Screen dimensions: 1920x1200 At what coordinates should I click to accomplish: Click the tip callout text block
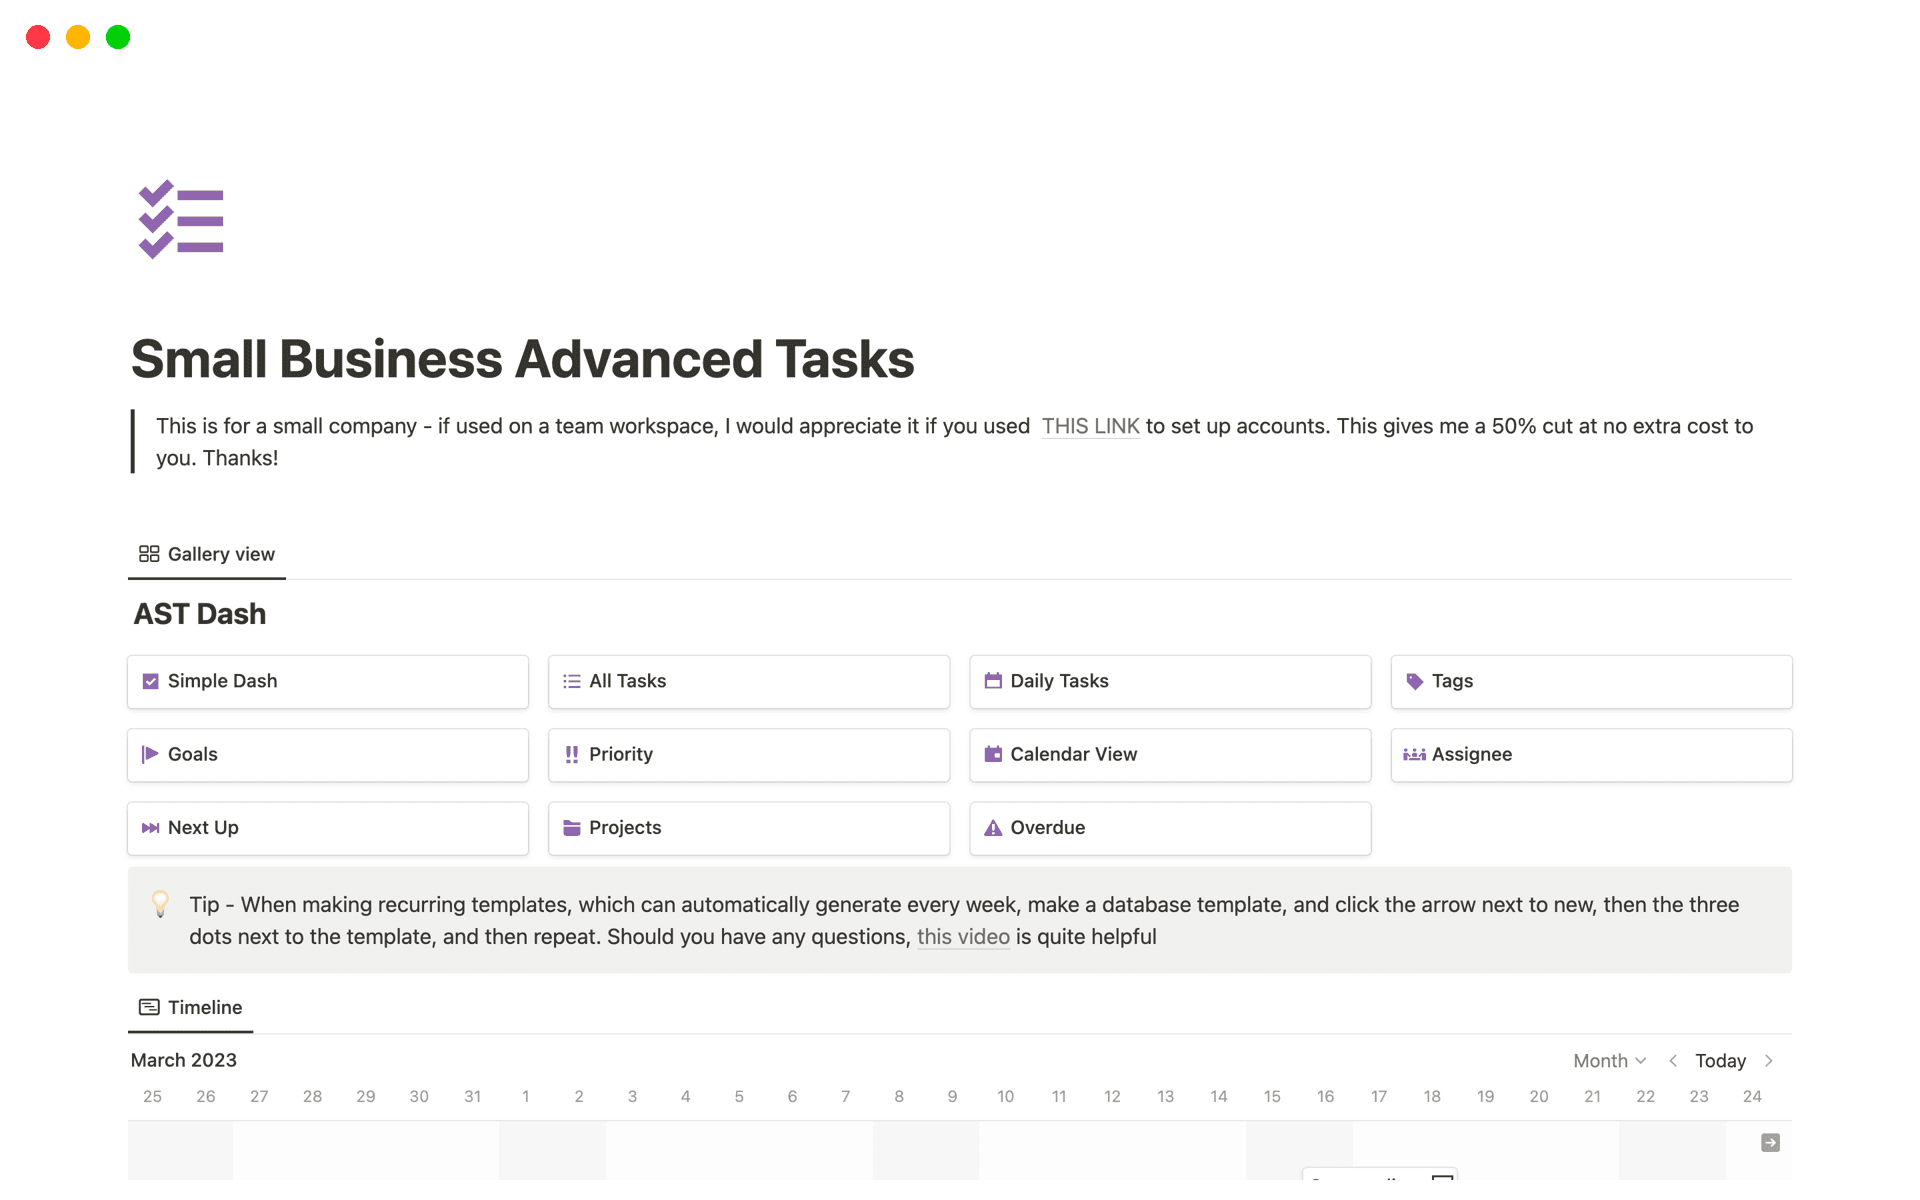point(960,920)
